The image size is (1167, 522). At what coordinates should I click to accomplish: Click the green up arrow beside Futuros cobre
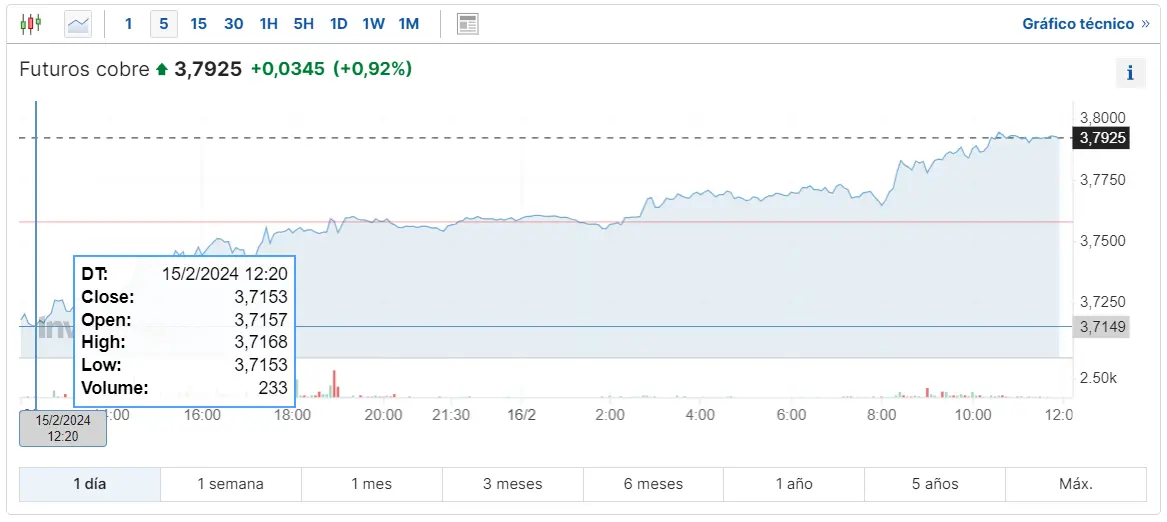(162, 70)
